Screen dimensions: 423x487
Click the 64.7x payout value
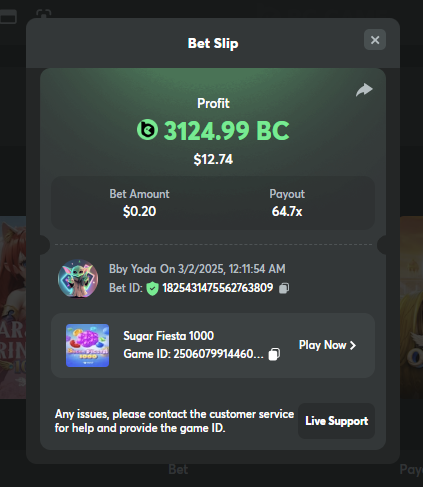click(287, 211)
